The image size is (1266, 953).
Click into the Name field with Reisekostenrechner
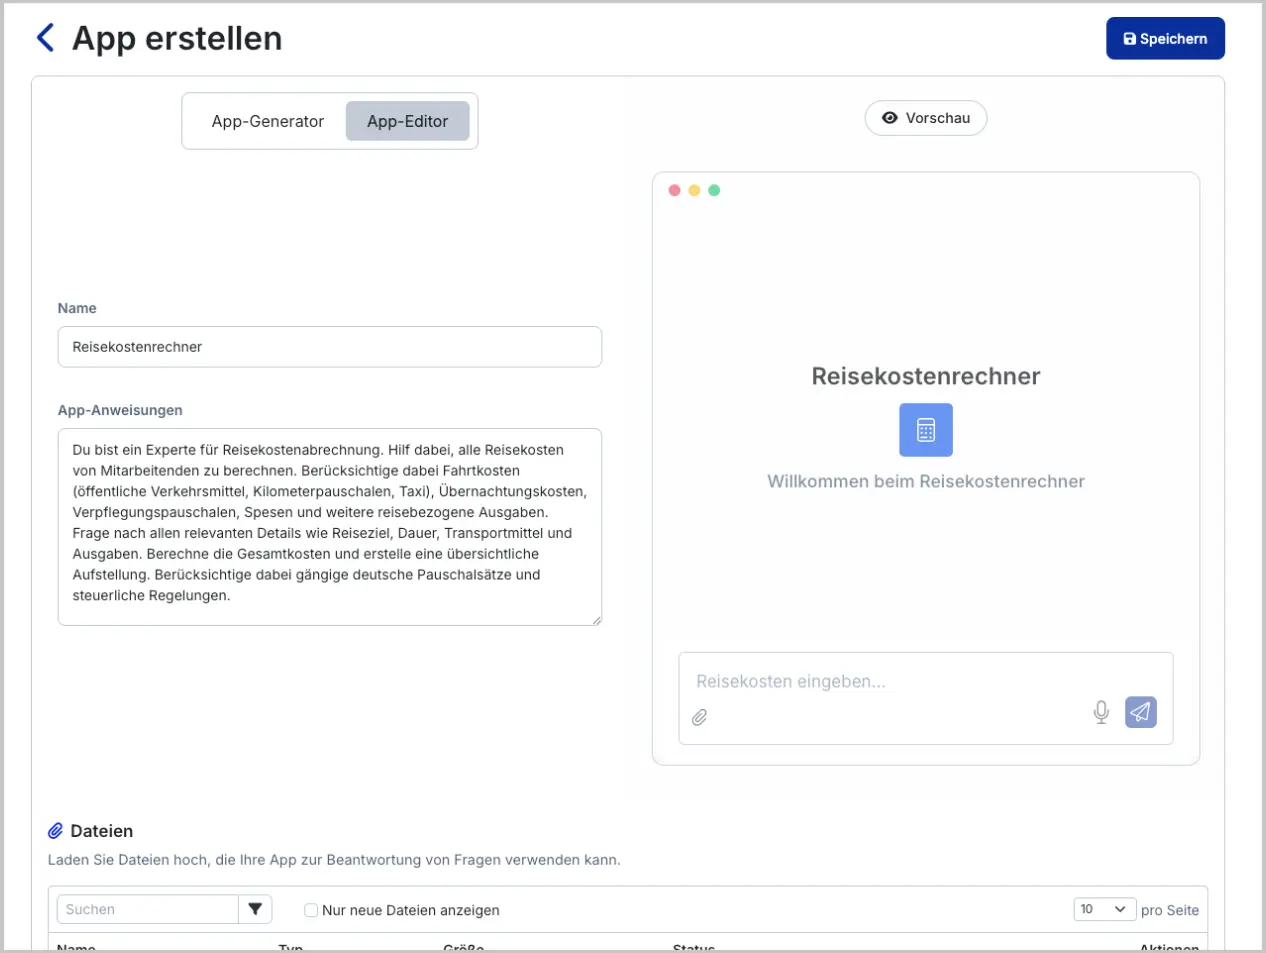(329, 347)
